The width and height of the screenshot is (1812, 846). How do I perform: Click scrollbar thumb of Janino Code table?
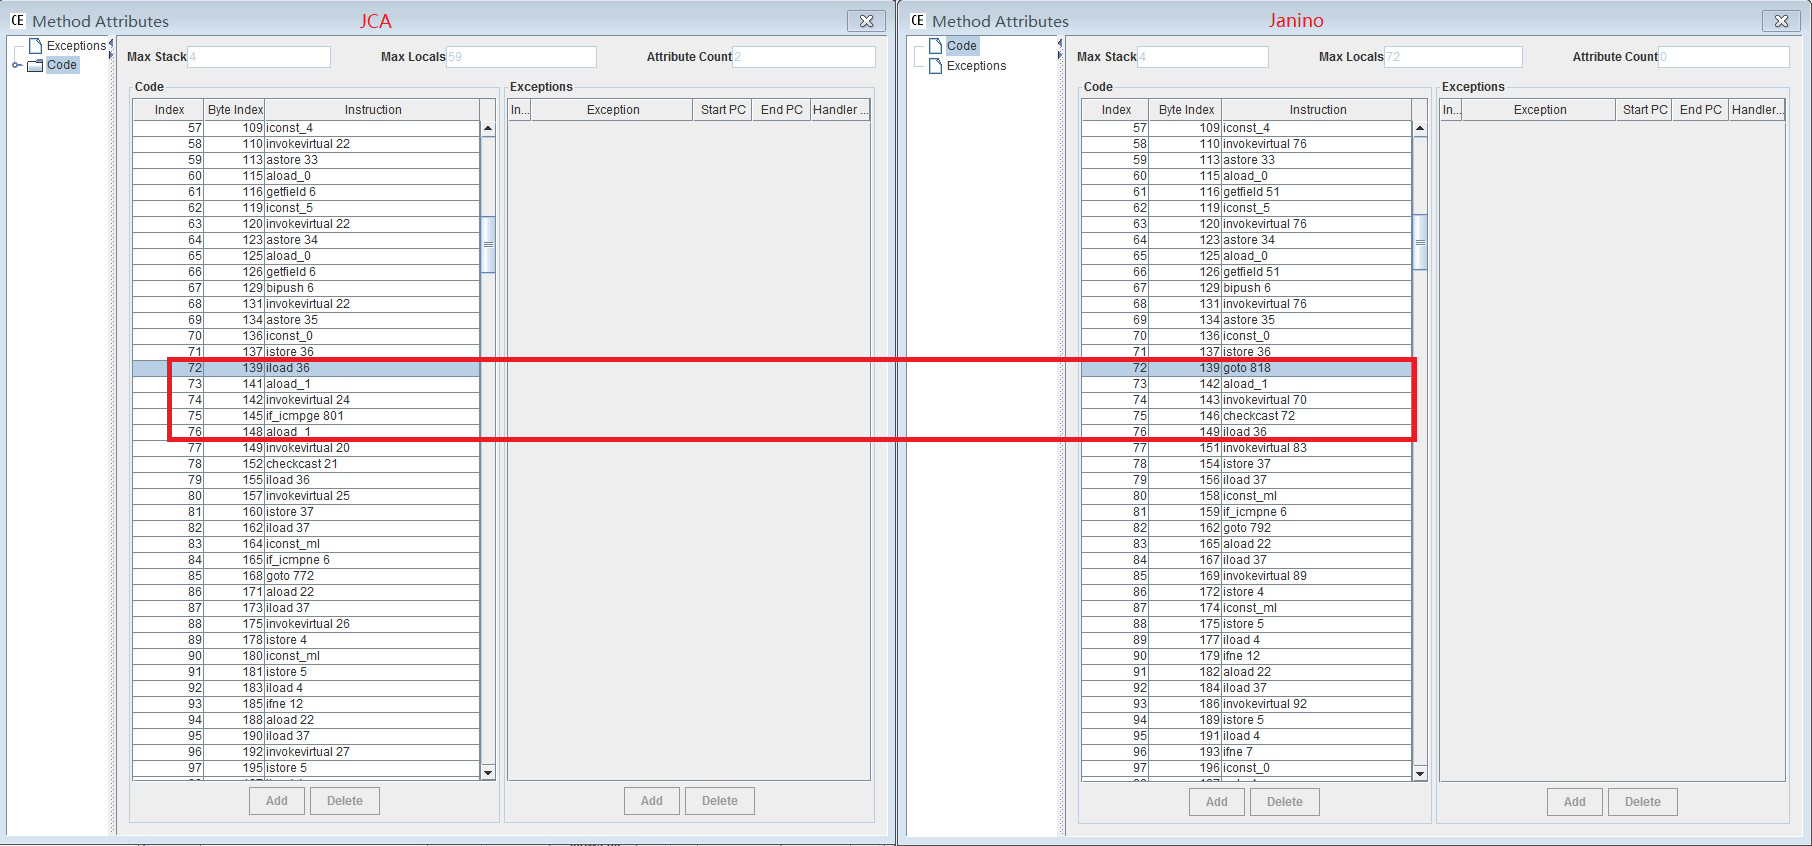pyautogui.click(x=1420, y=242)
